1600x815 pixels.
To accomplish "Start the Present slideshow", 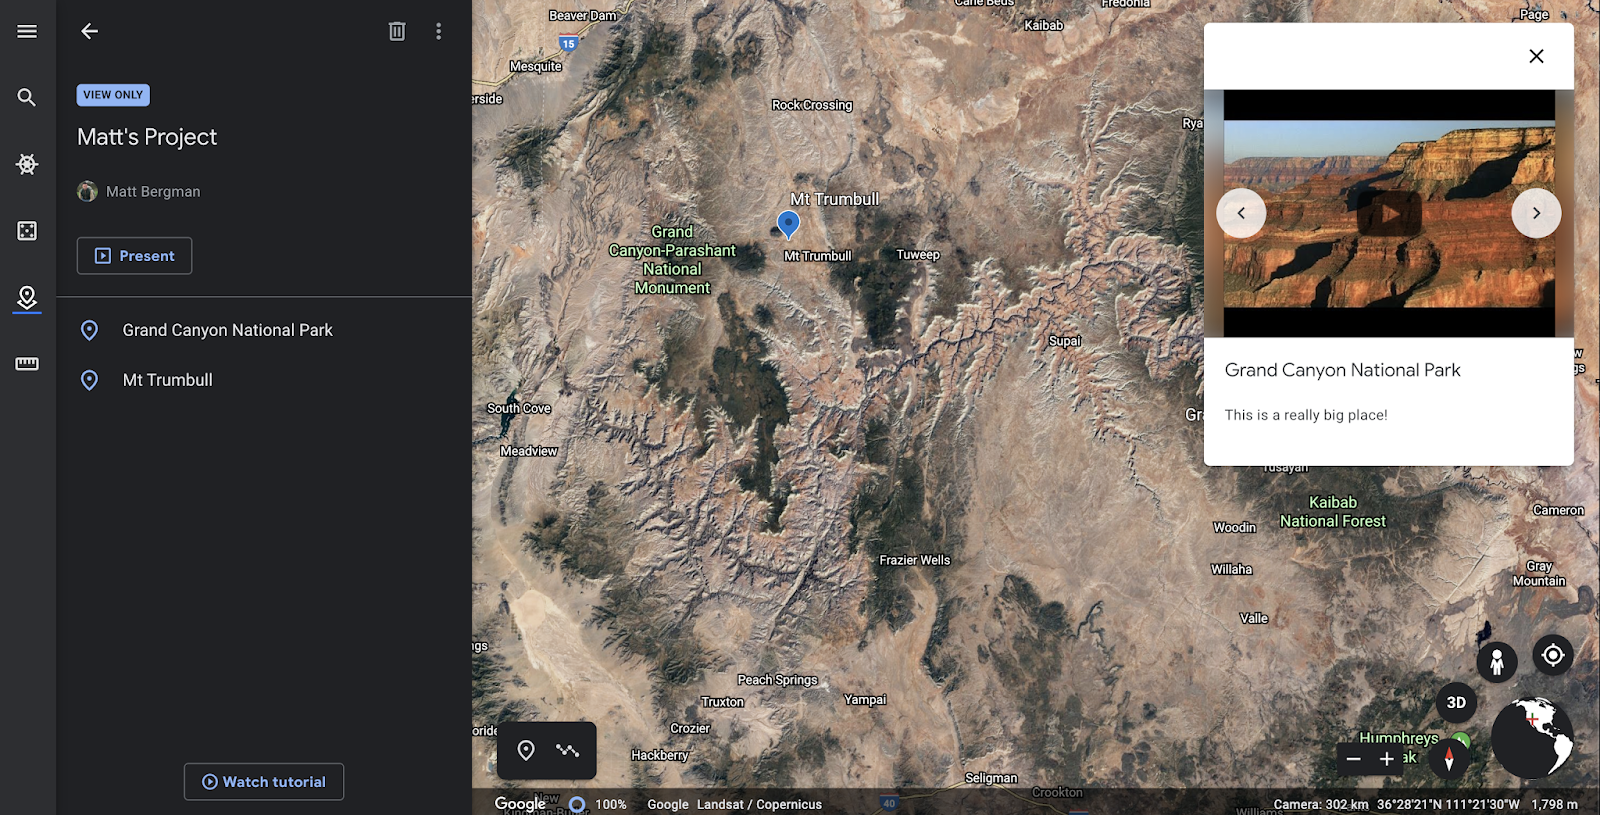I will pyautogui.click(x=135, y=256).
